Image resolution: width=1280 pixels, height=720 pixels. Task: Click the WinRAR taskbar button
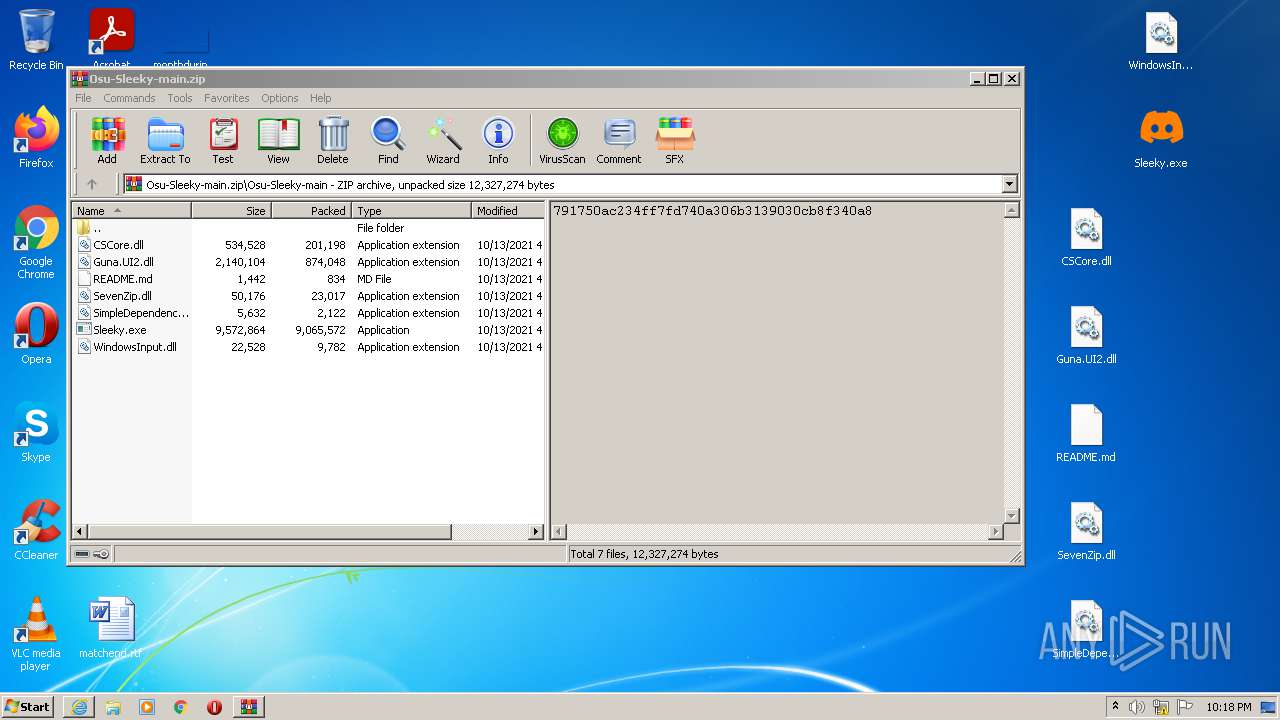click(248, 706)
